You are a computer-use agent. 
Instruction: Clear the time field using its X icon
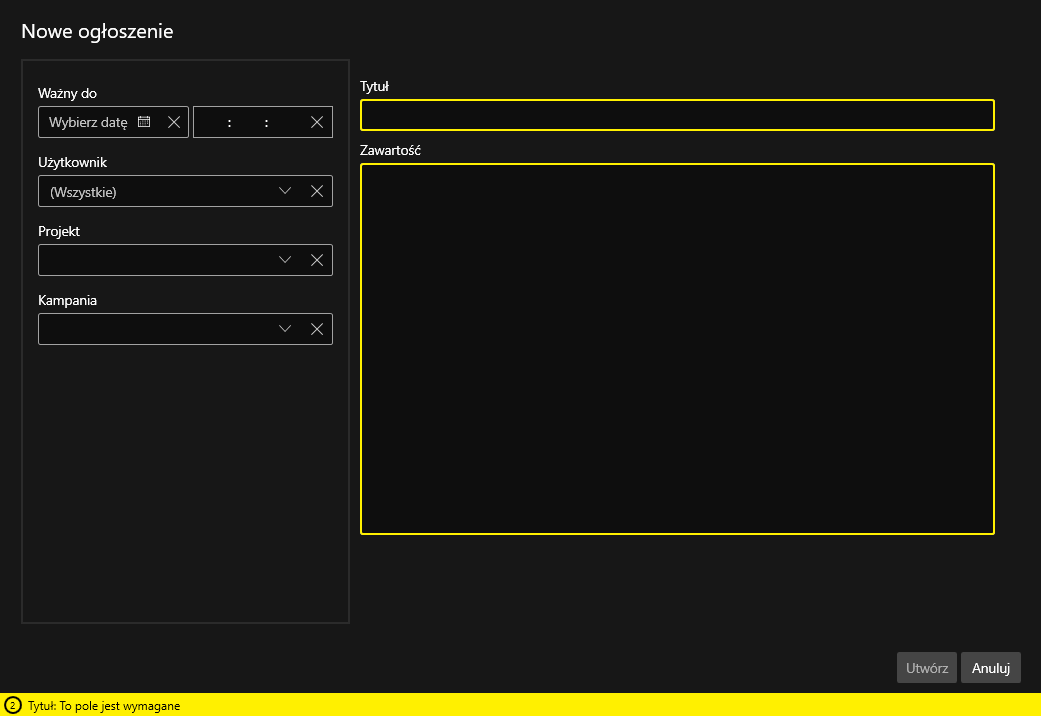pyautogui.click(x=317, y=122)
